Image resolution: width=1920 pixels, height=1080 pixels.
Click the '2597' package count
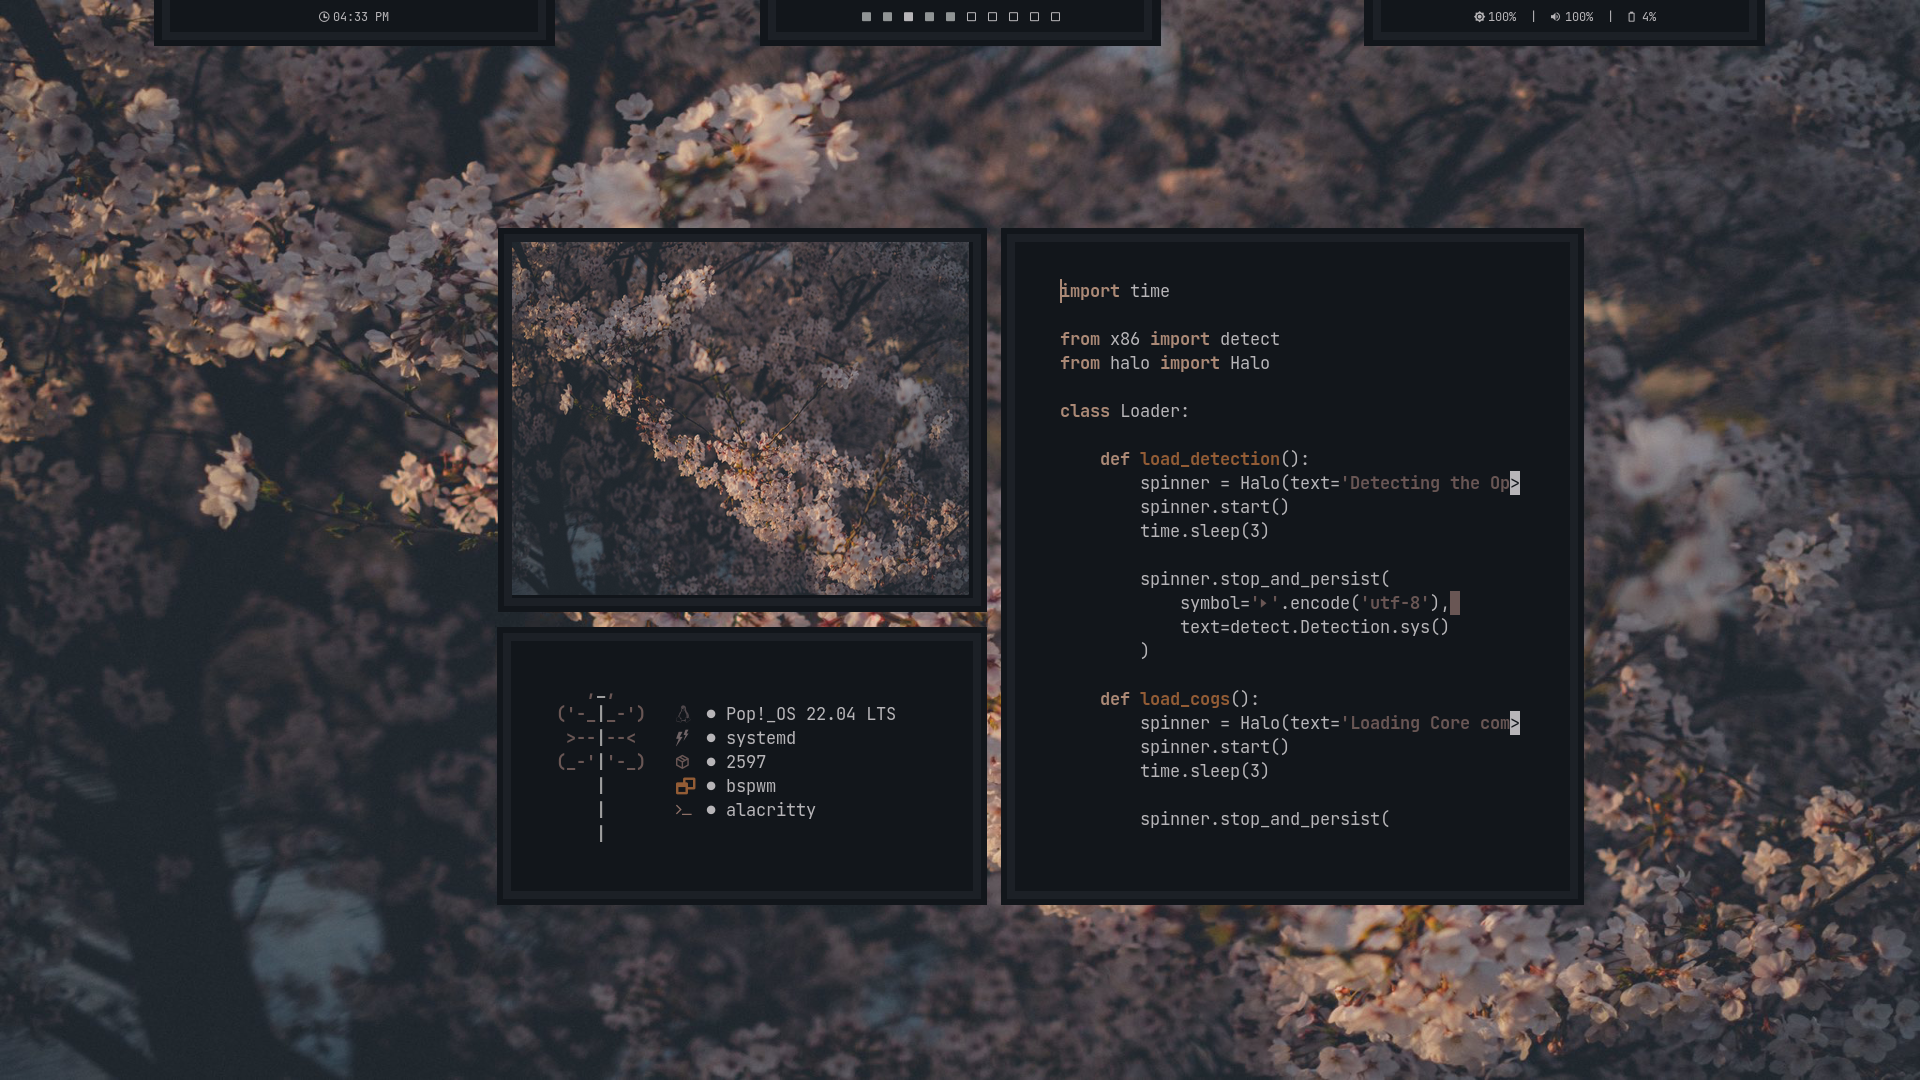pos(746,762)
